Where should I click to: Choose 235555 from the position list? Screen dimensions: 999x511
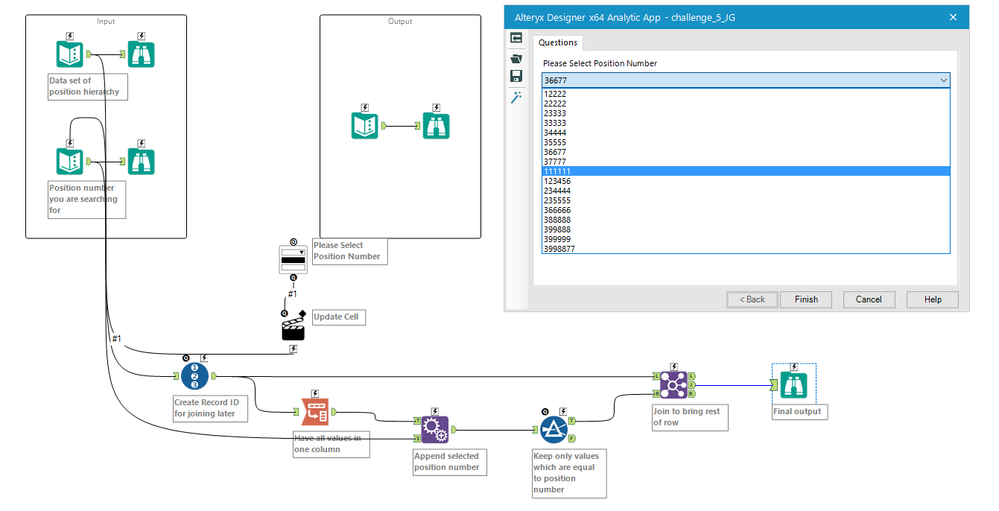pos(746,200)
